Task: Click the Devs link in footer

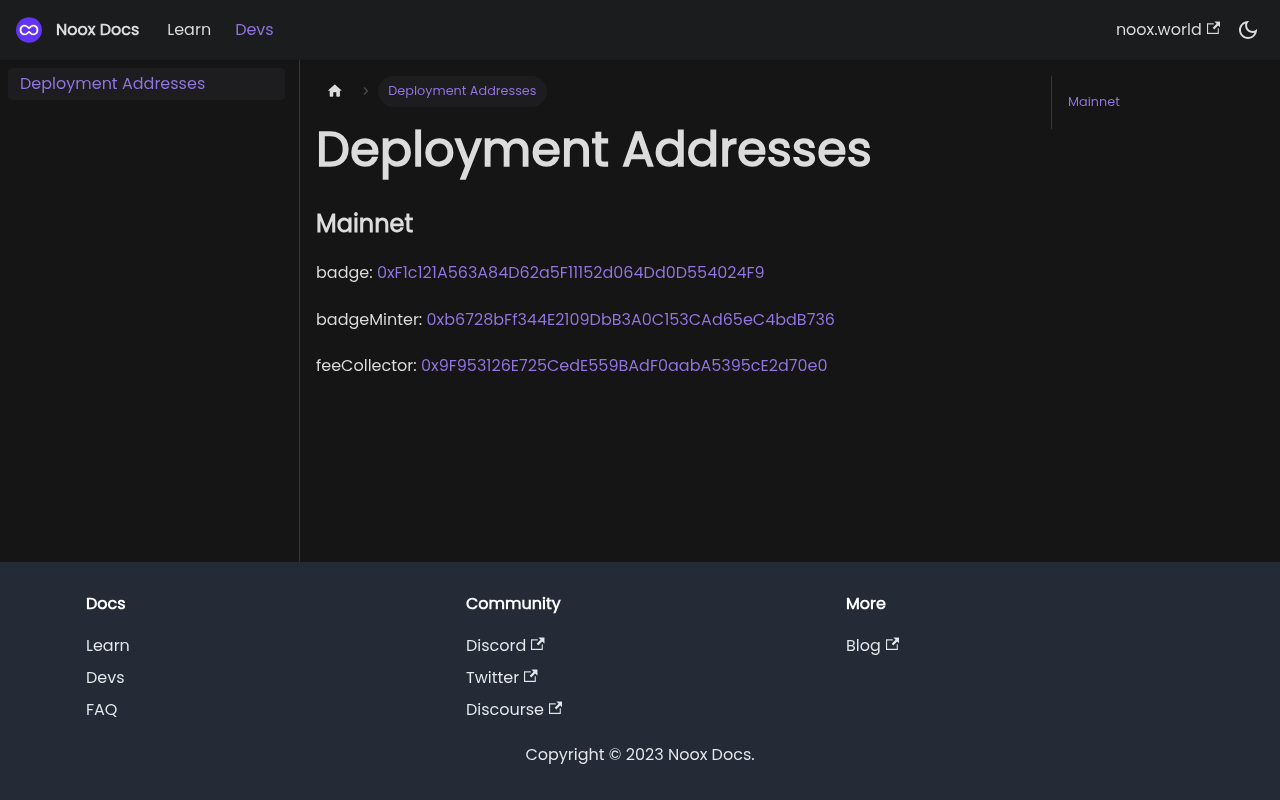Action: [105, 678]
